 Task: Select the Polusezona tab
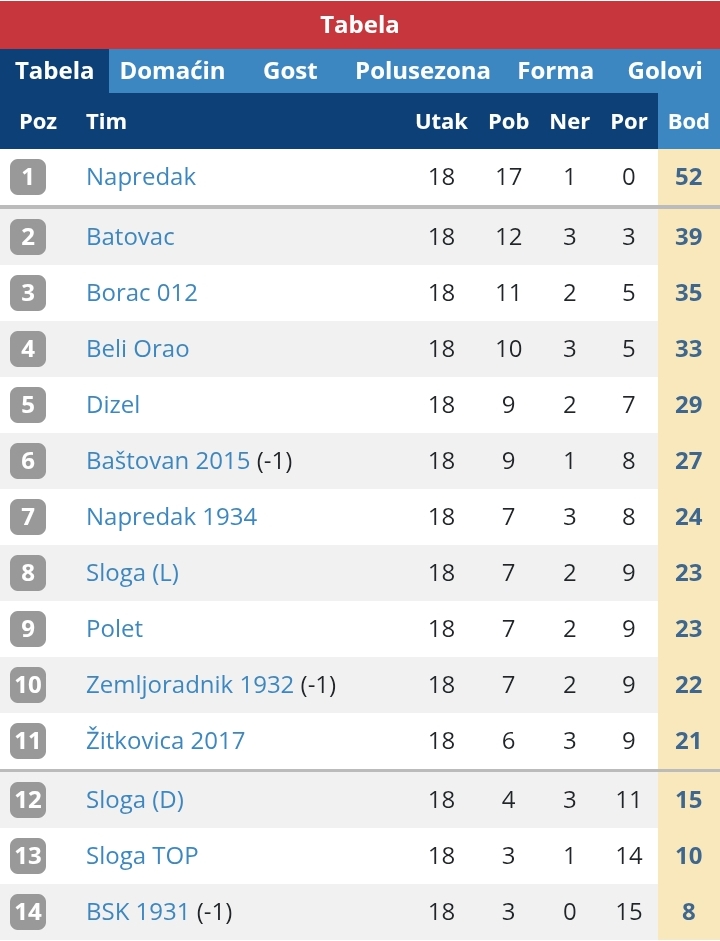(x=422, y=71)
